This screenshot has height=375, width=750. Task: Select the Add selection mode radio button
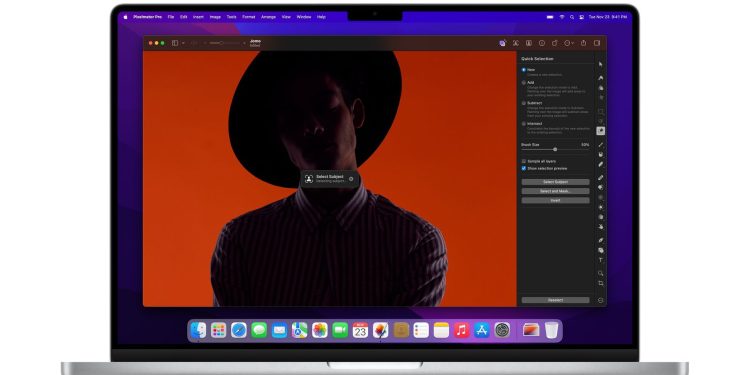pyautogui.click(x=524, y=83)
